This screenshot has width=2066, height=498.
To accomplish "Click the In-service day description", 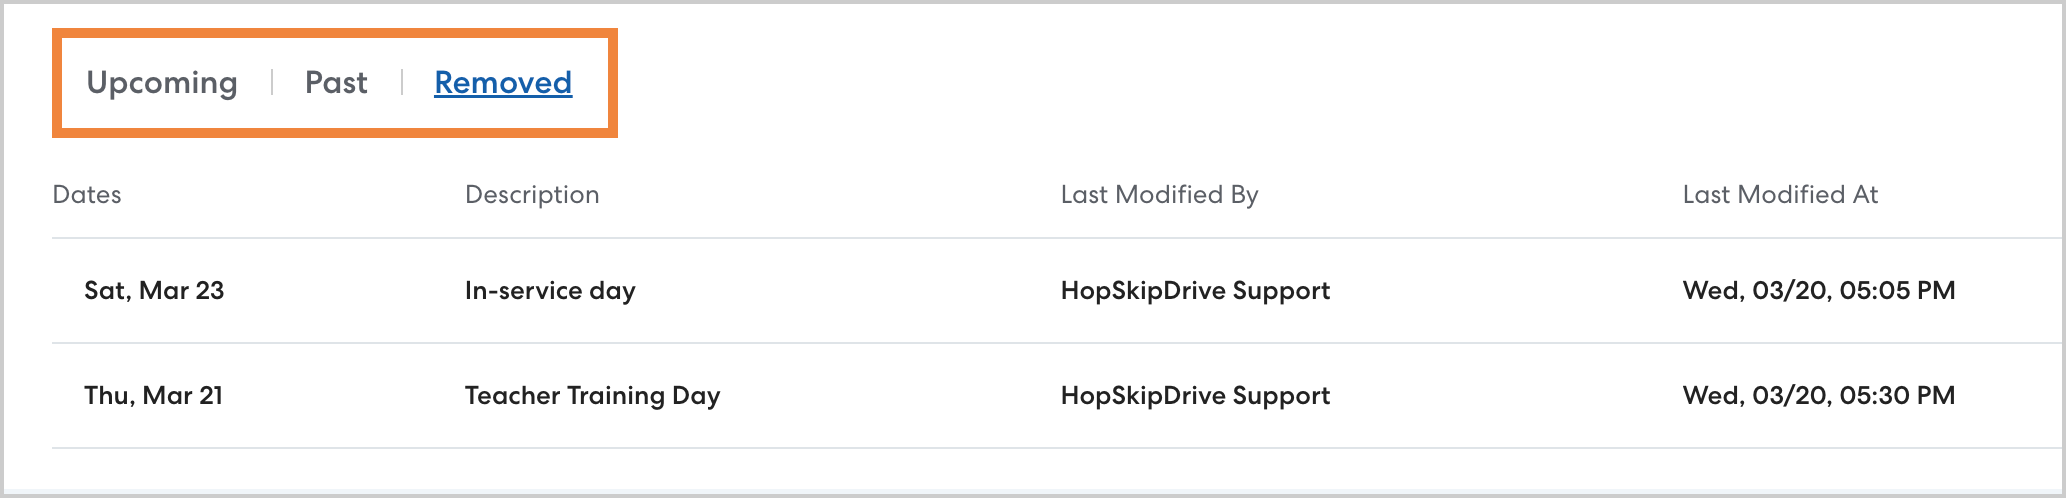I will point(550,291).
